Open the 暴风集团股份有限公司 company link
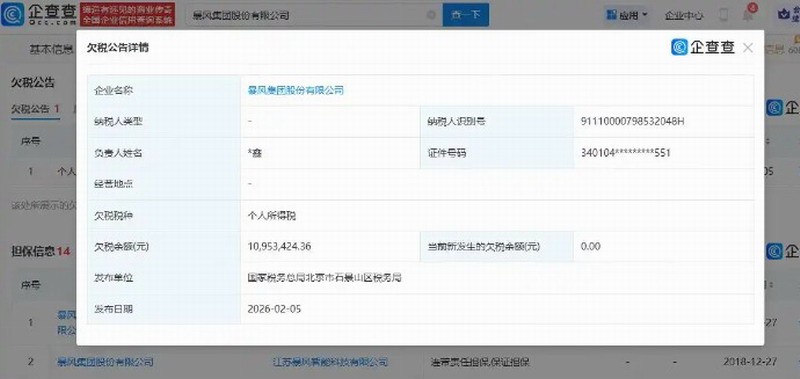This screenshot has height=379, width=800. pos(295,90)
